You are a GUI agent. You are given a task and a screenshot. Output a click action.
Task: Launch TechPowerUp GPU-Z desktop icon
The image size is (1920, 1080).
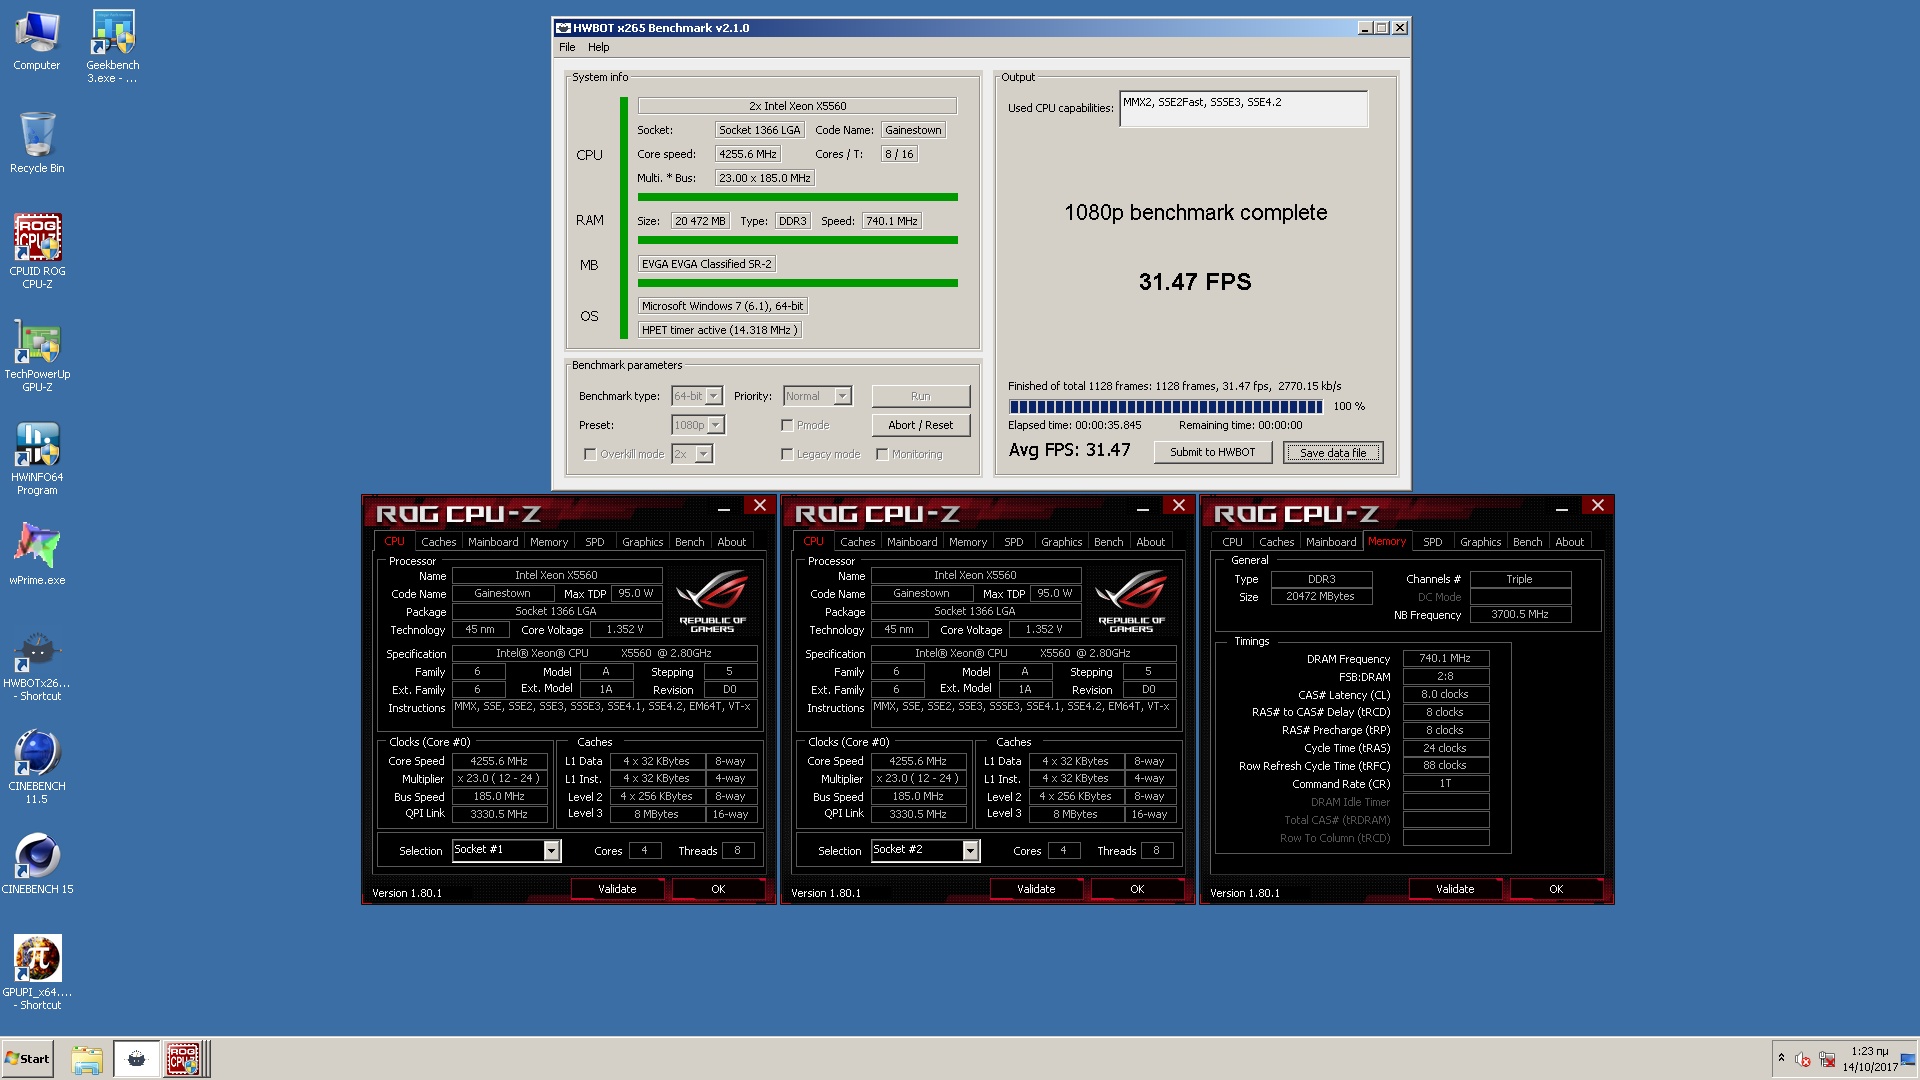point(37,354)
